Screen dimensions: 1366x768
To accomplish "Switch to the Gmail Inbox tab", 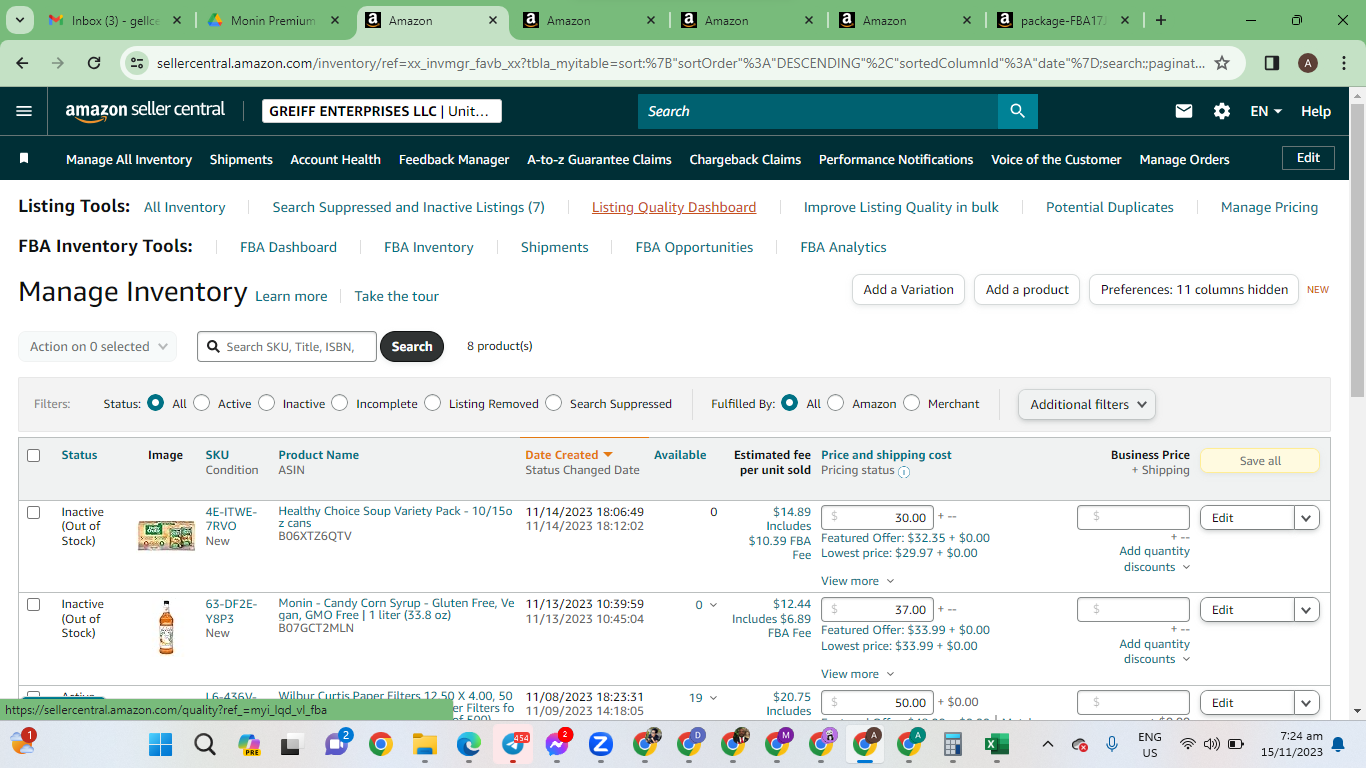I will [x=116, y=20].
